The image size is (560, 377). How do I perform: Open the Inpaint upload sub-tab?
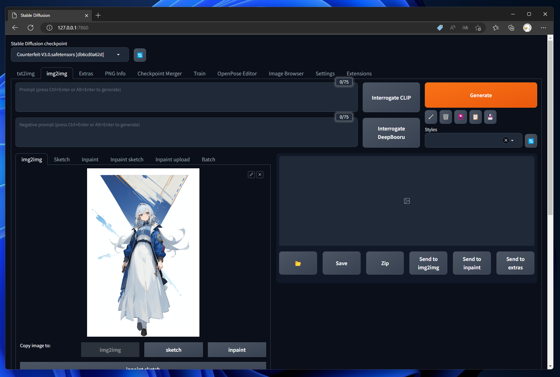pyautogui.click(x=172, y=160)
